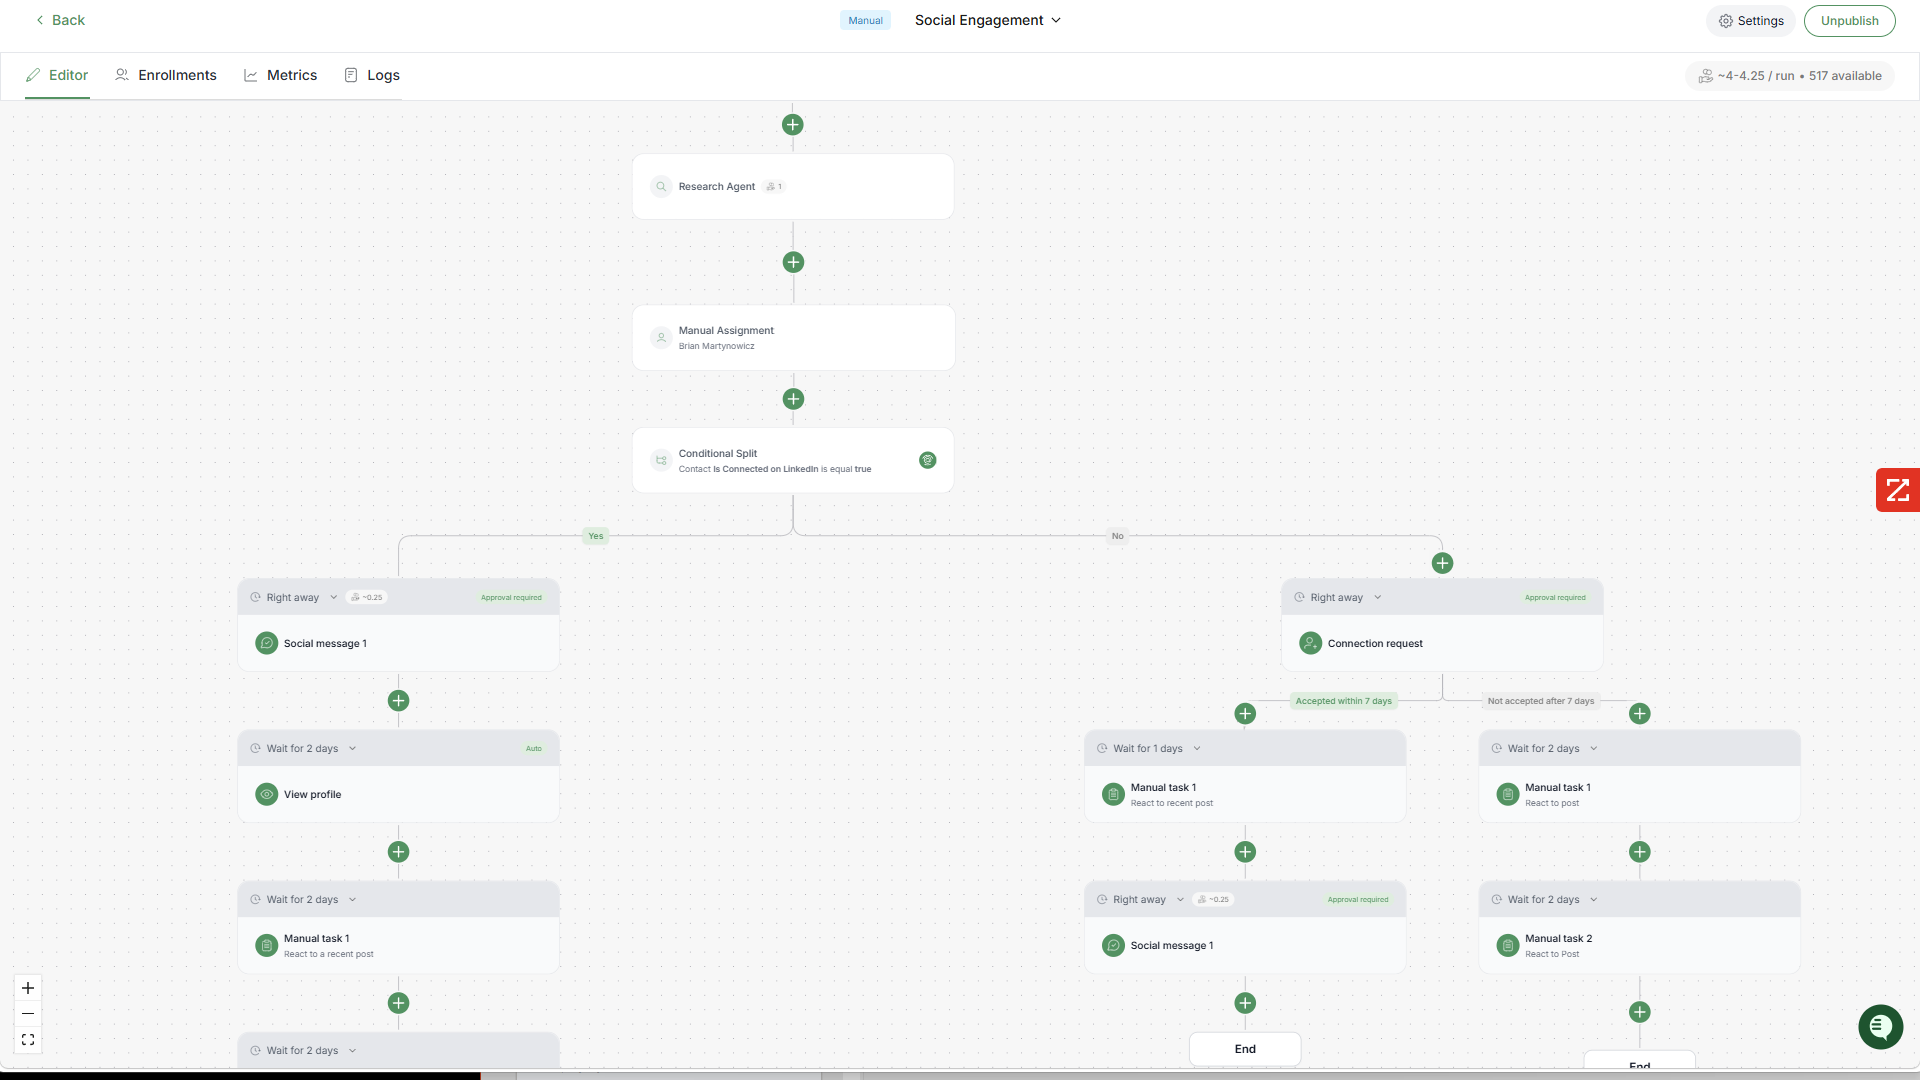Click the plus between Manual Assignment and Conditional Split

tap(793, 399)
